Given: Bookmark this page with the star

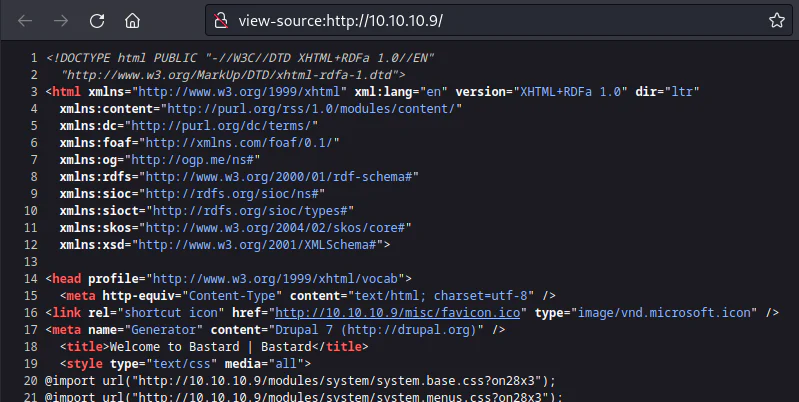Looking at the screenshot, I should pos(777,20).
